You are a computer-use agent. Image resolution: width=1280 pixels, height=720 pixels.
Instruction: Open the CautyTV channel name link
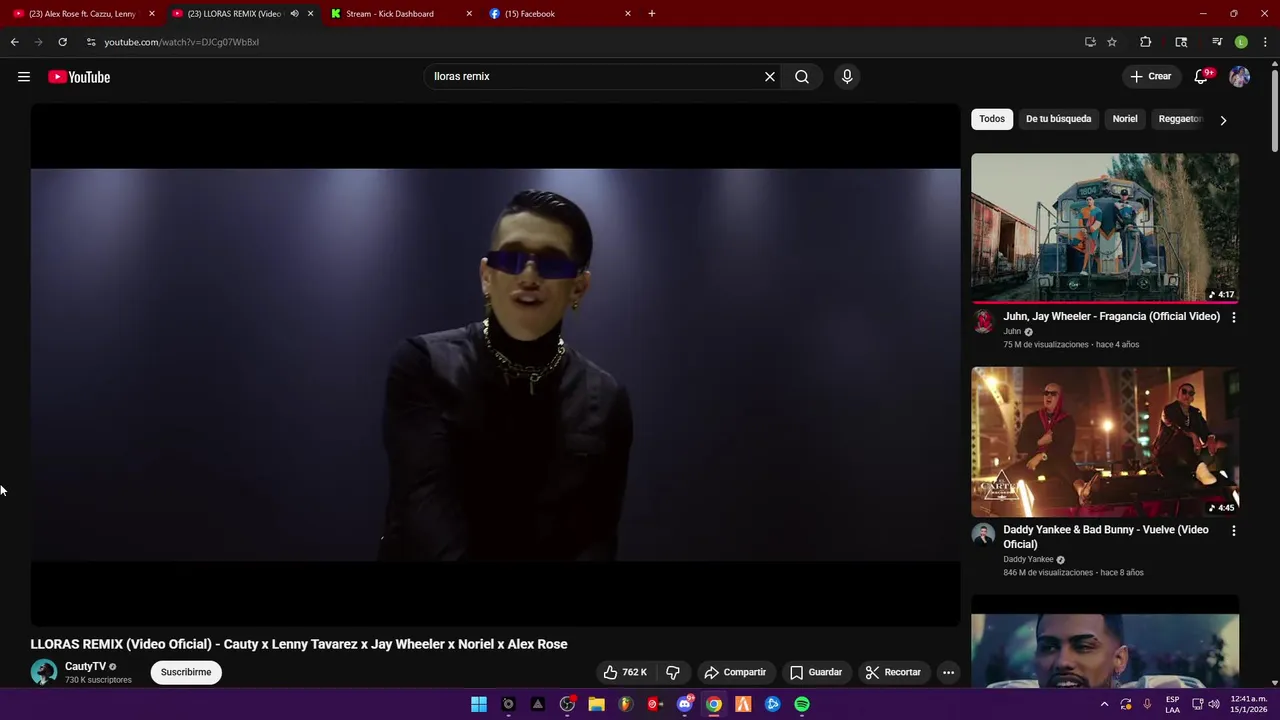(x=85, y=666)
